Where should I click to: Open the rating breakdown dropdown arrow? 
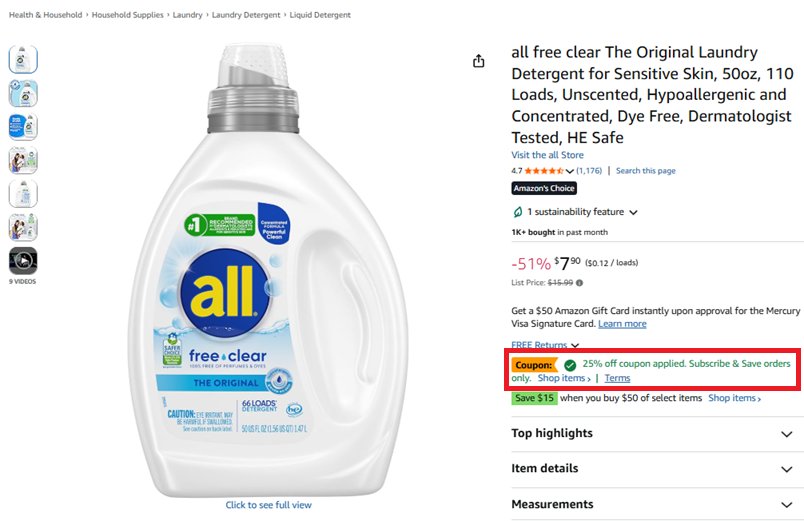pos(570,171)
